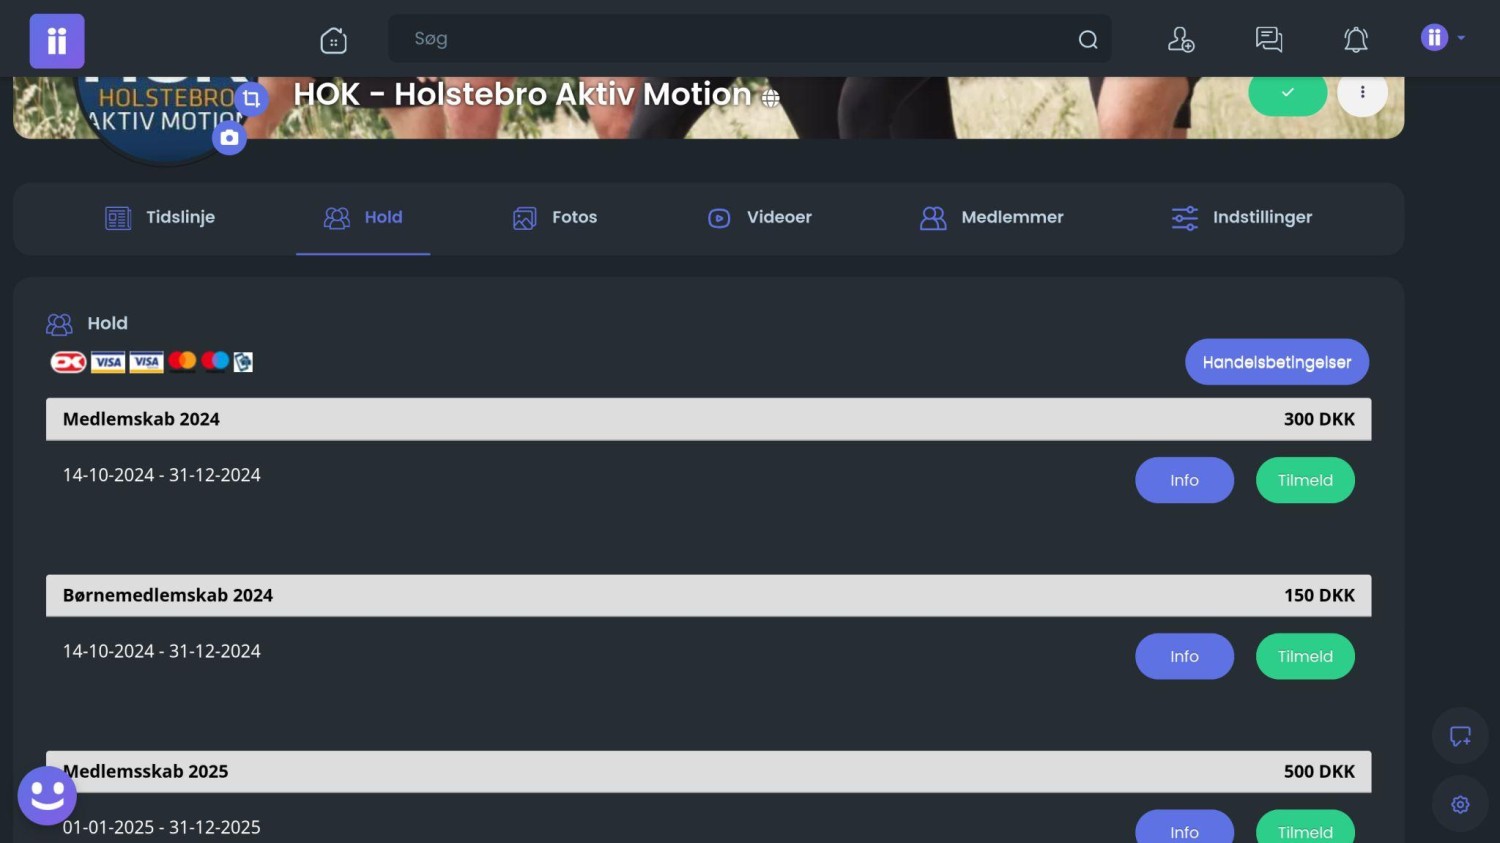Click the 500 DKK price
This screenshot has width=1500, height=843.
pyautogui.click(x=1319, y=771)
